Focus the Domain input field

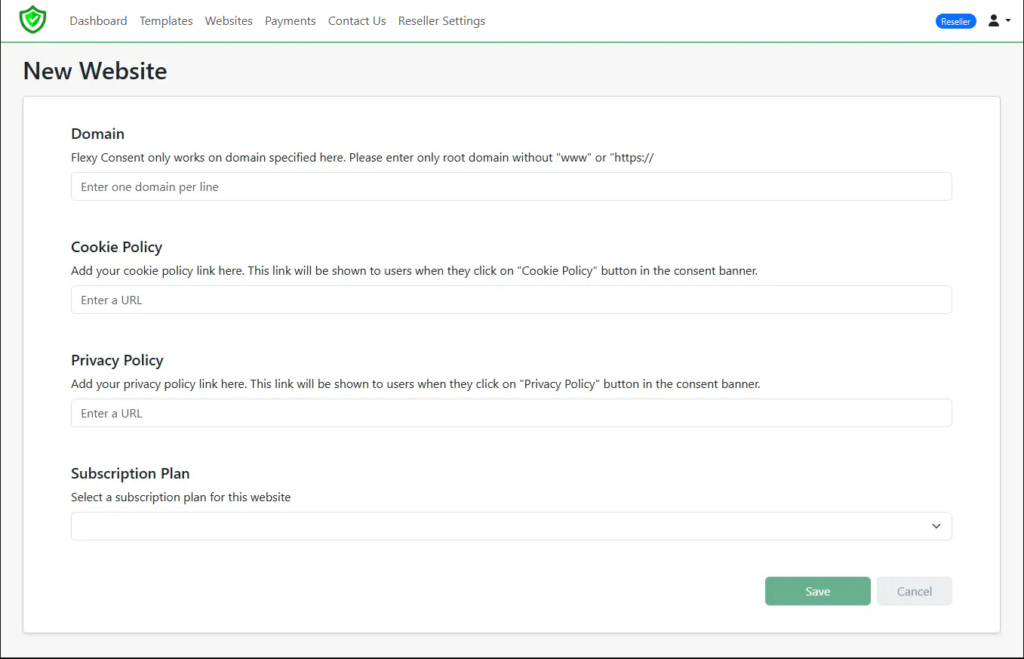[x=511, y=187]
